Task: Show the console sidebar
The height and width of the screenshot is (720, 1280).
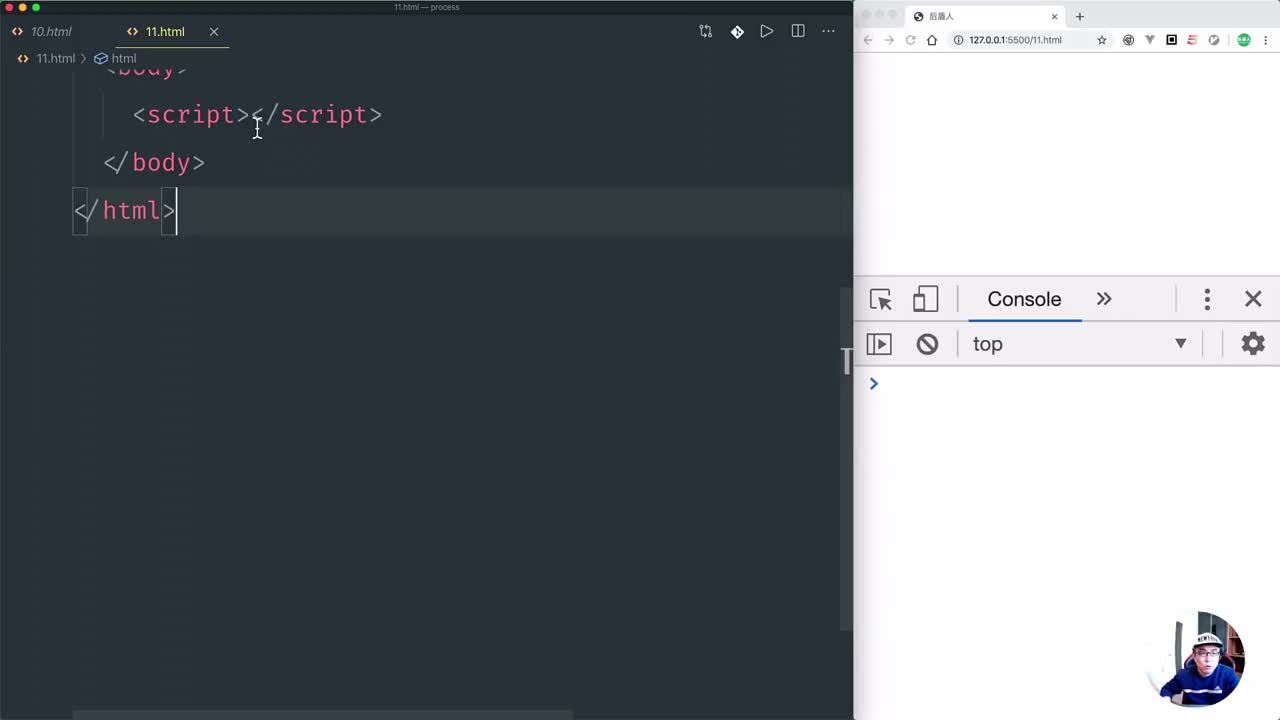Action: point(879,344)
